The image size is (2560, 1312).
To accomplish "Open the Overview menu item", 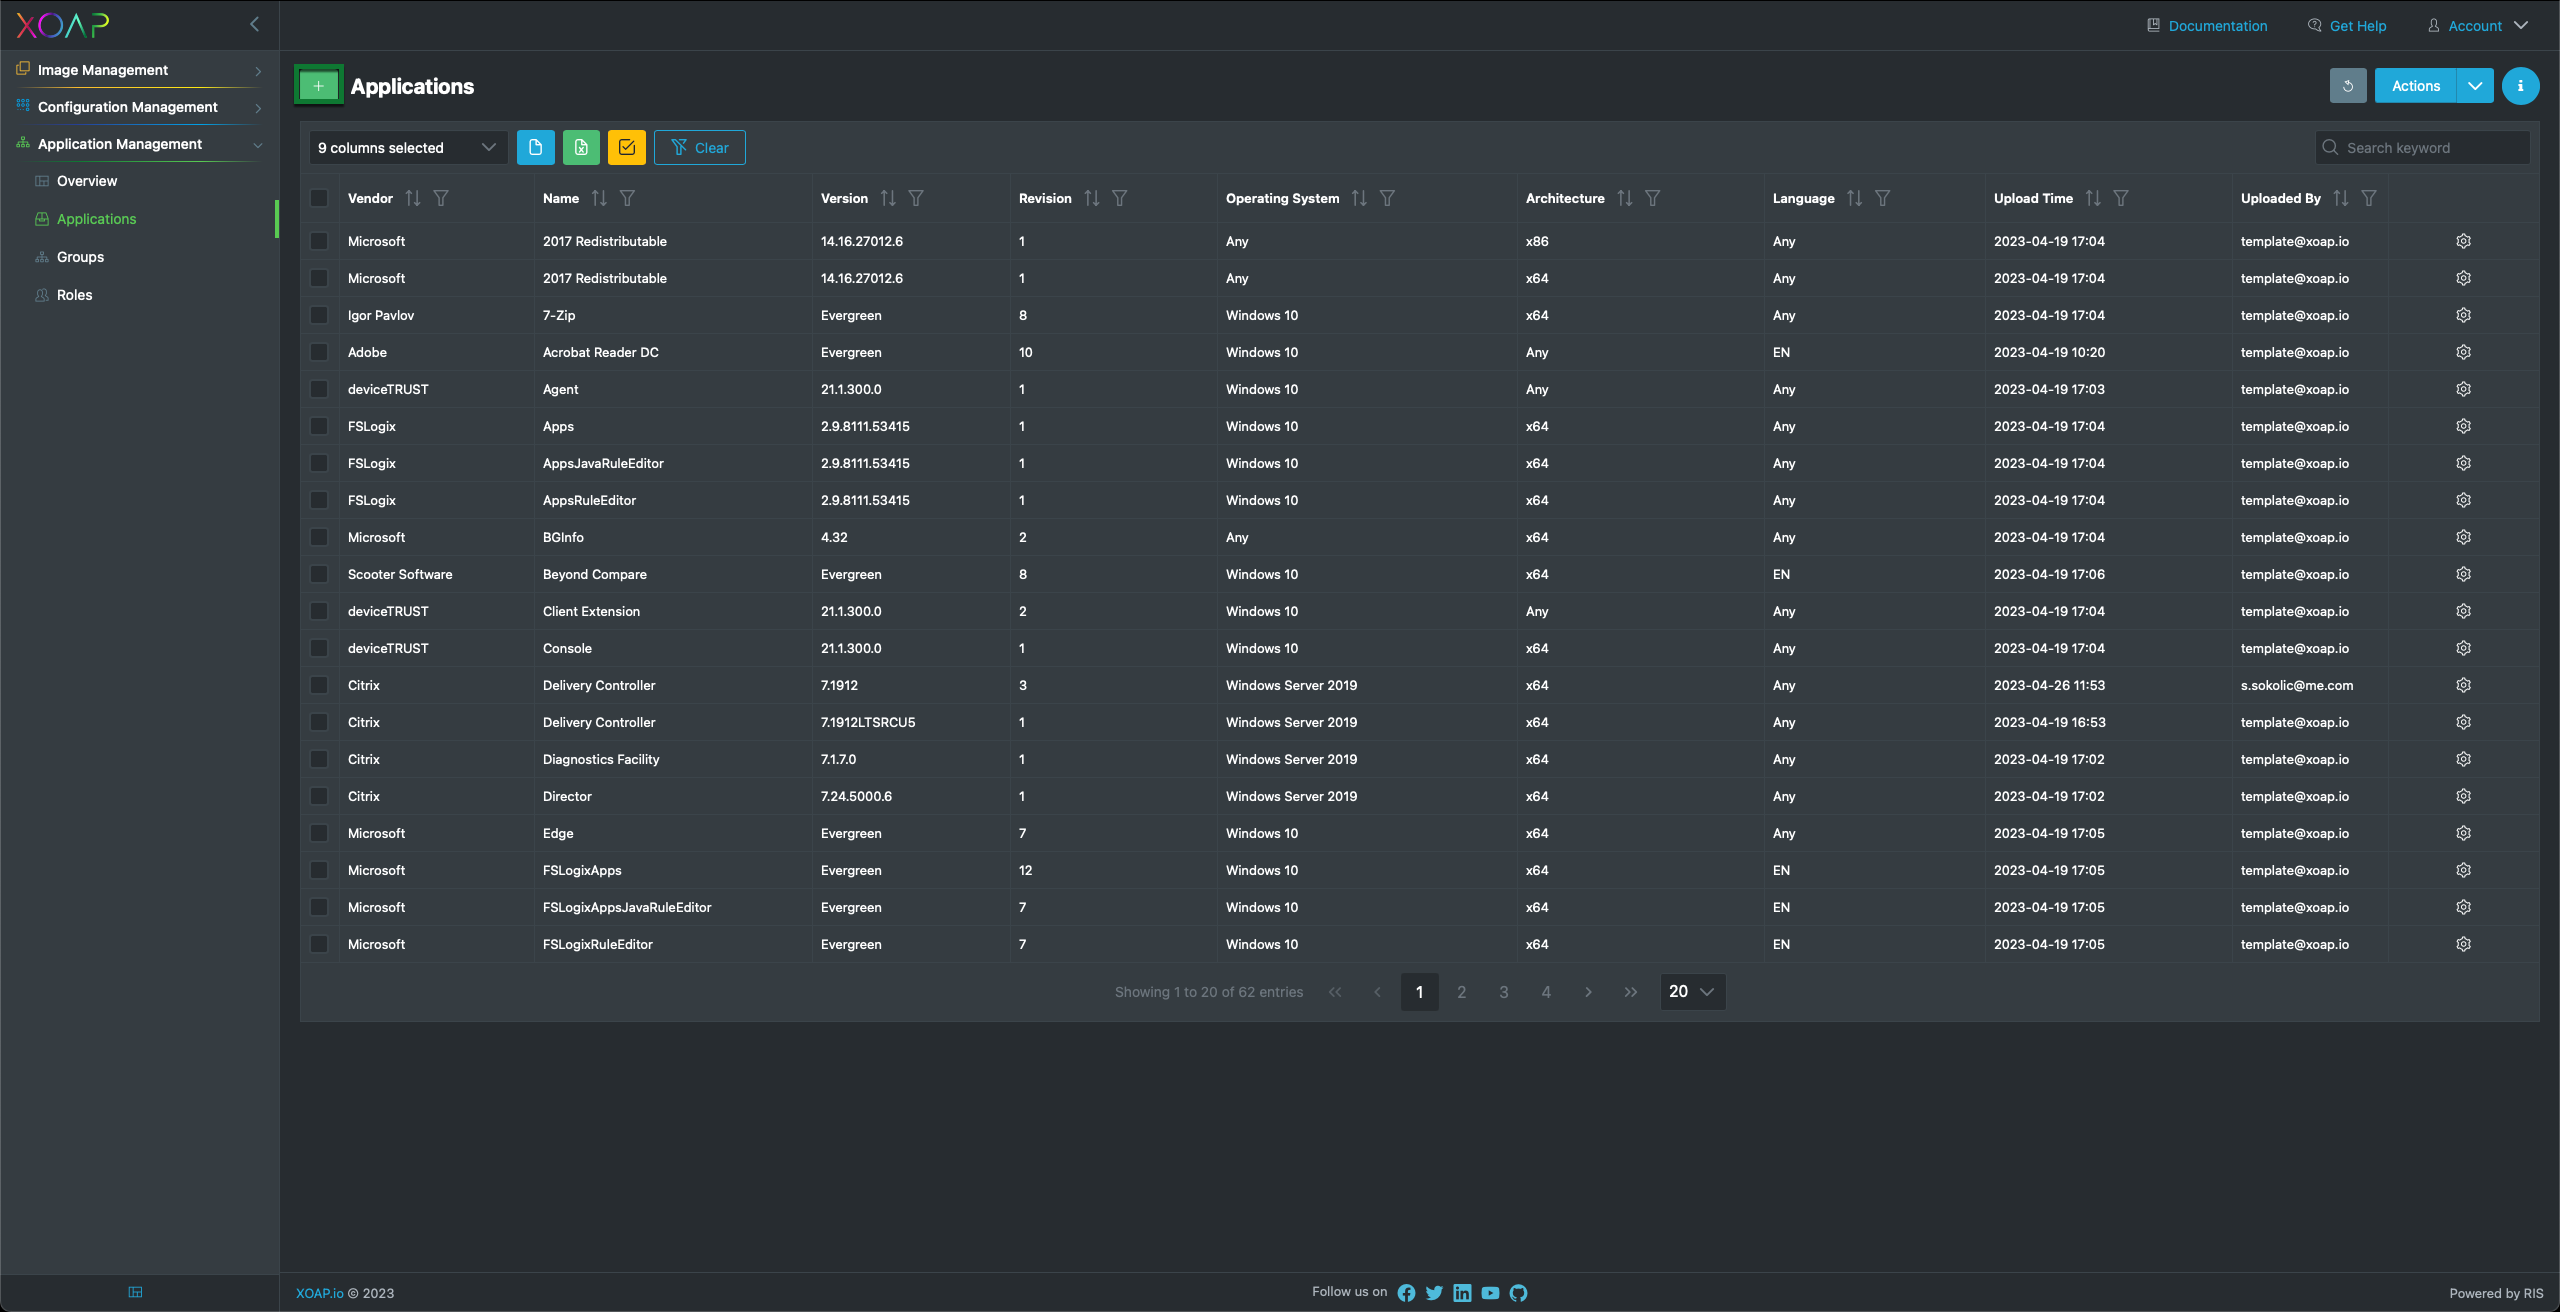I will point(87,181).
